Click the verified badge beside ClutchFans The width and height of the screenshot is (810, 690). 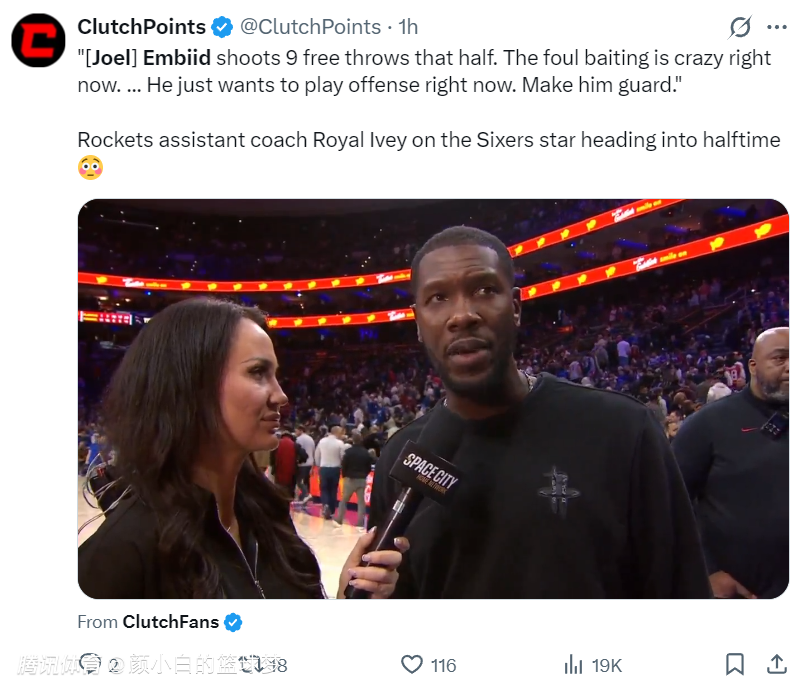(233, 622)
